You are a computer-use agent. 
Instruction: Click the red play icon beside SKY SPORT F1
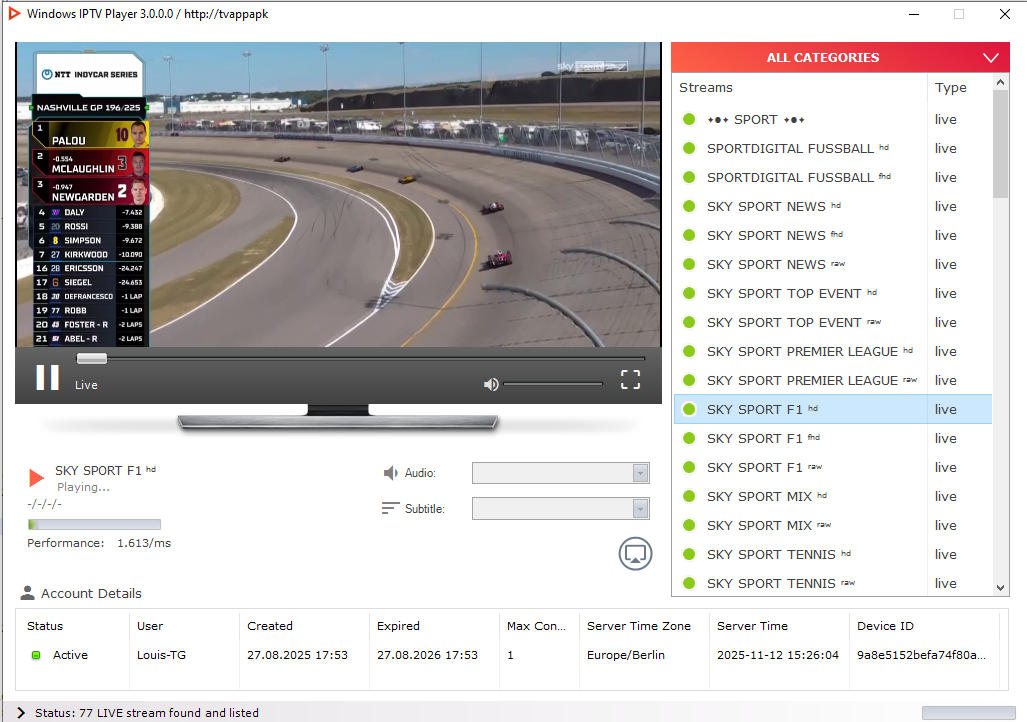click(37, 478)
